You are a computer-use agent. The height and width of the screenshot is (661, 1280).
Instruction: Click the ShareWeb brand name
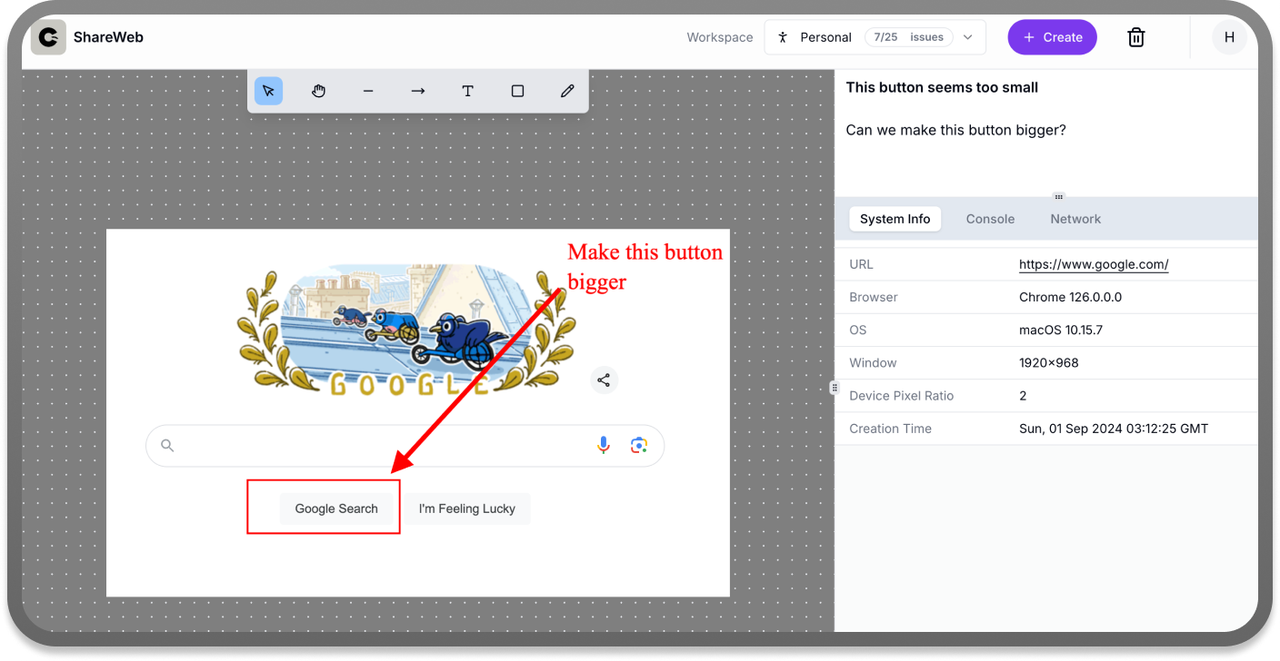(x=108, y=37)
